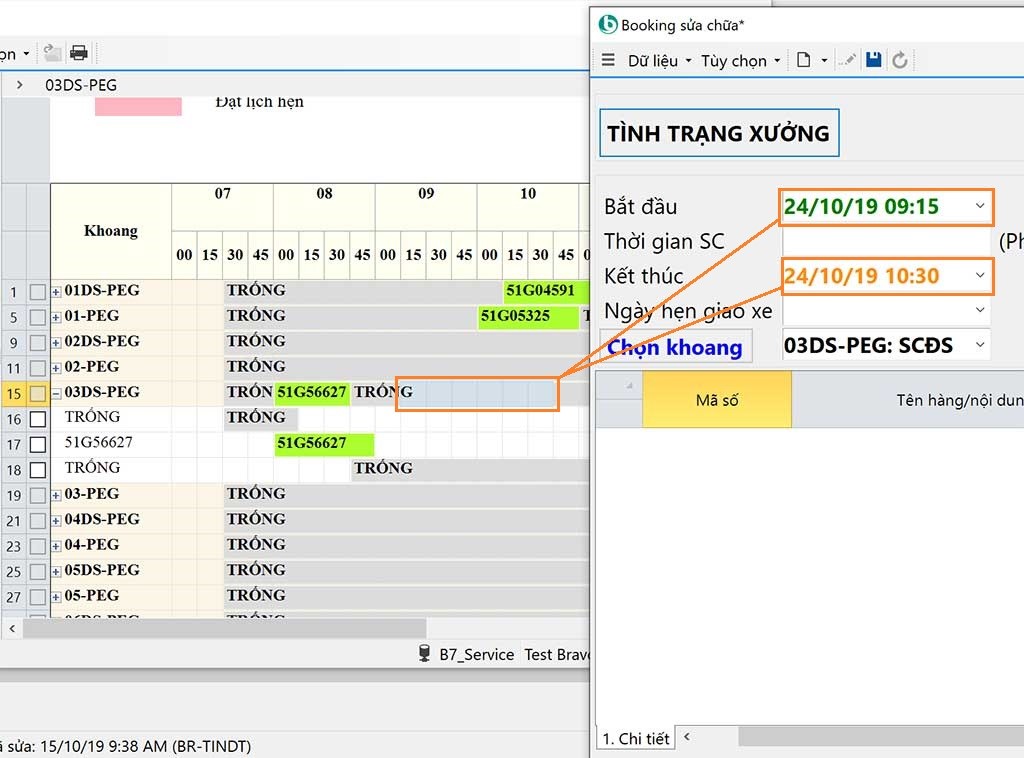This screenshot has width=1024, height=758.
Task: Click the edit pencil icon in toolbar
Action: 847,60
